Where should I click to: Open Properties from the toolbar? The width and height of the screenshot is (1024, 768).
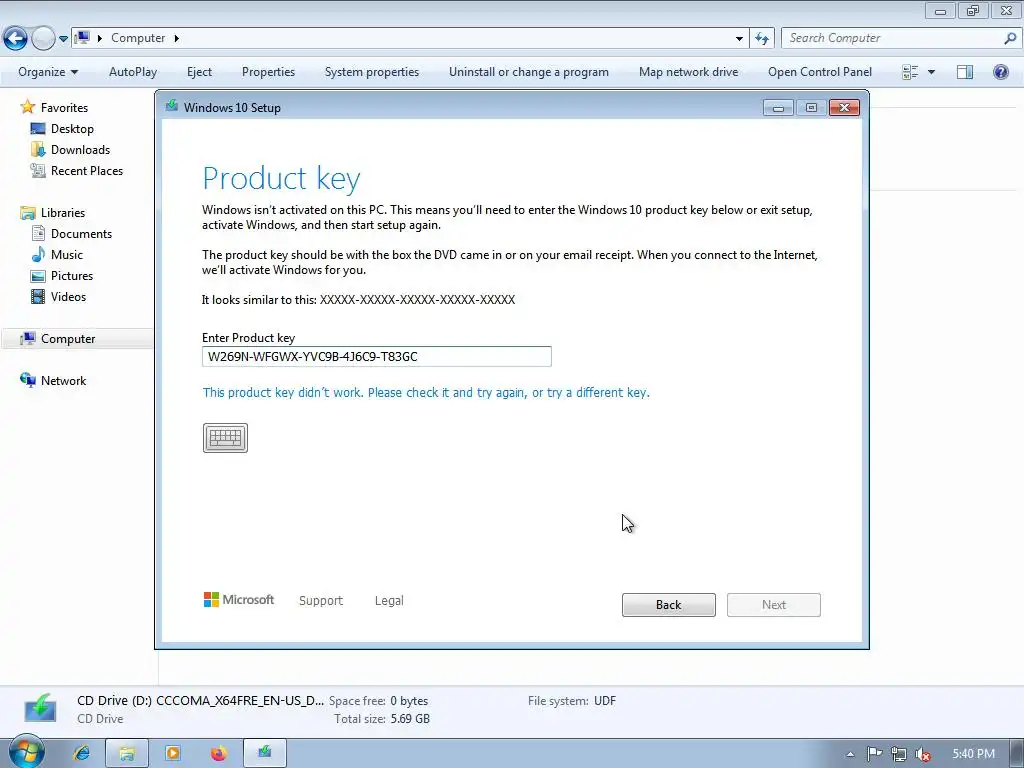(x=268, y=72)
